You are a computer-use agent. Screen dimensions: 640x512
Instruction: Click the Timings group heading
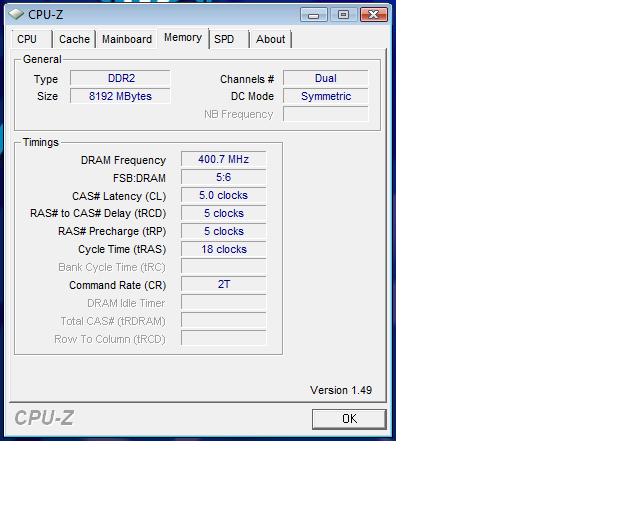pos(41,142)
